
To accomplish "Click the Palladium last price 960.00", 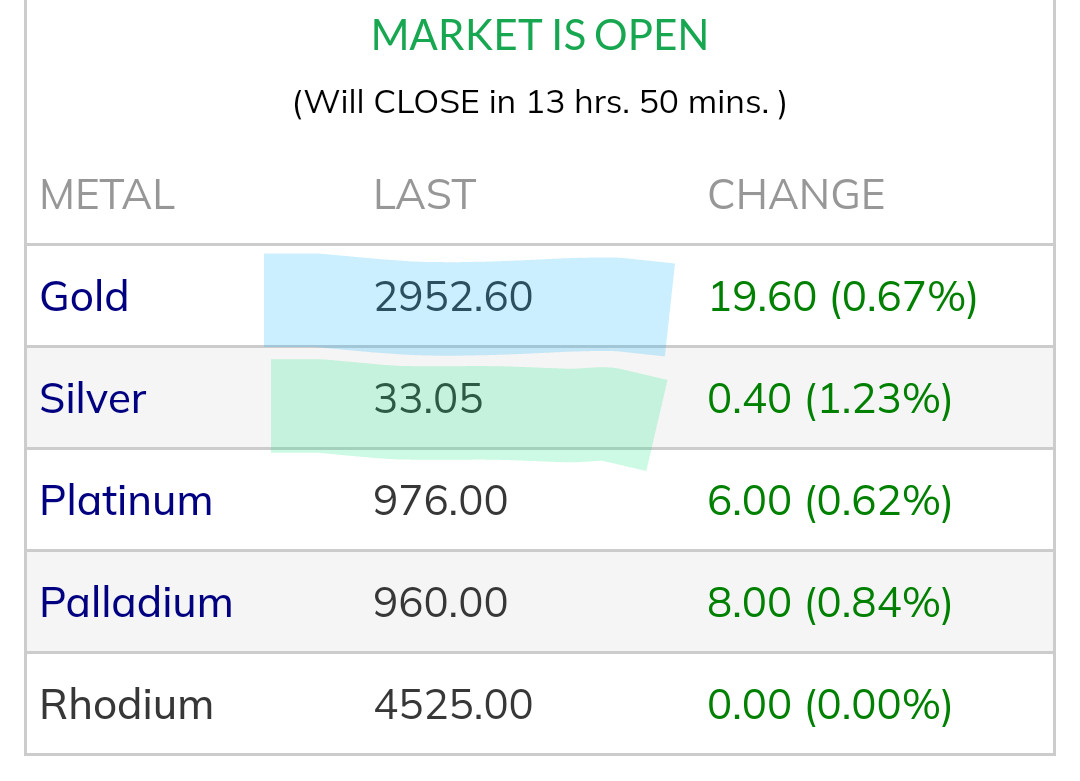I will 440,603.
